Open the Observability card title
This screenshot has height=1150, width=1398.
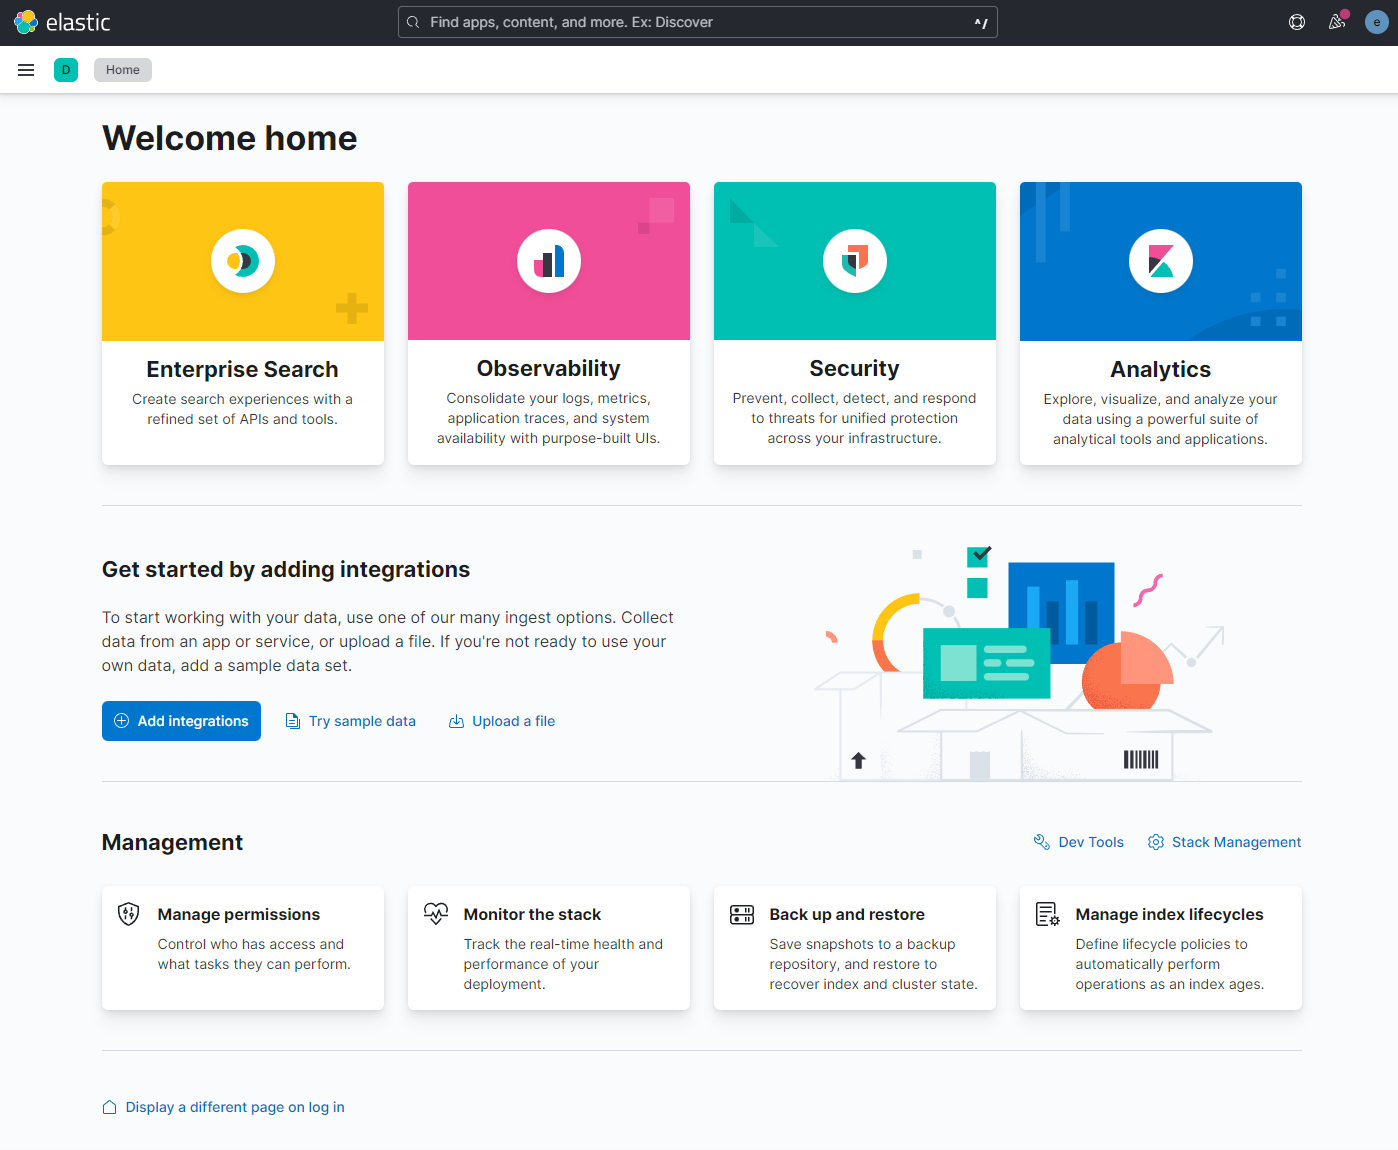coord(549,368)
